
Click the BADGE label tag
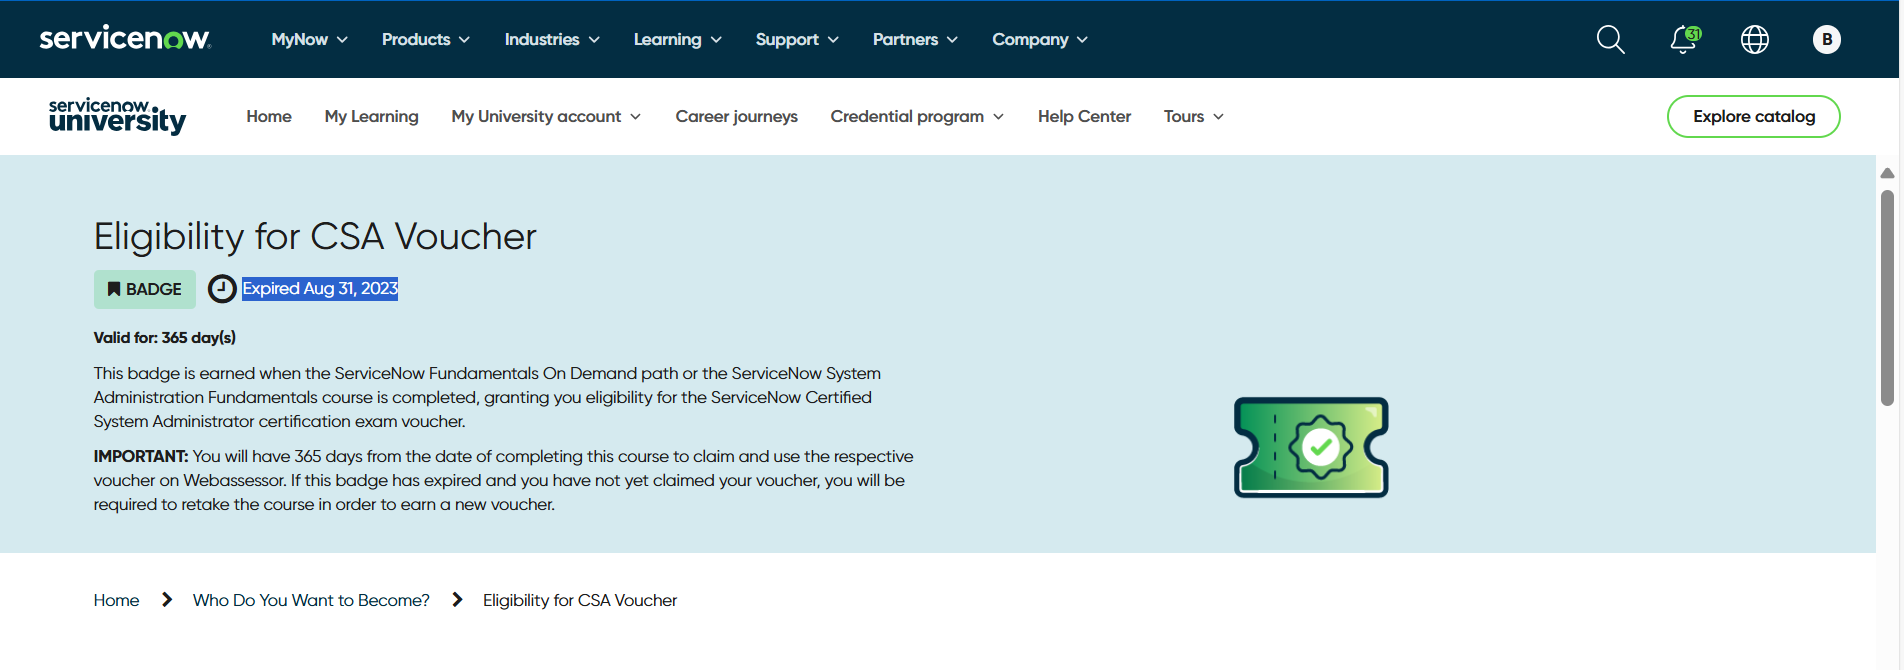tap(145, 289)
